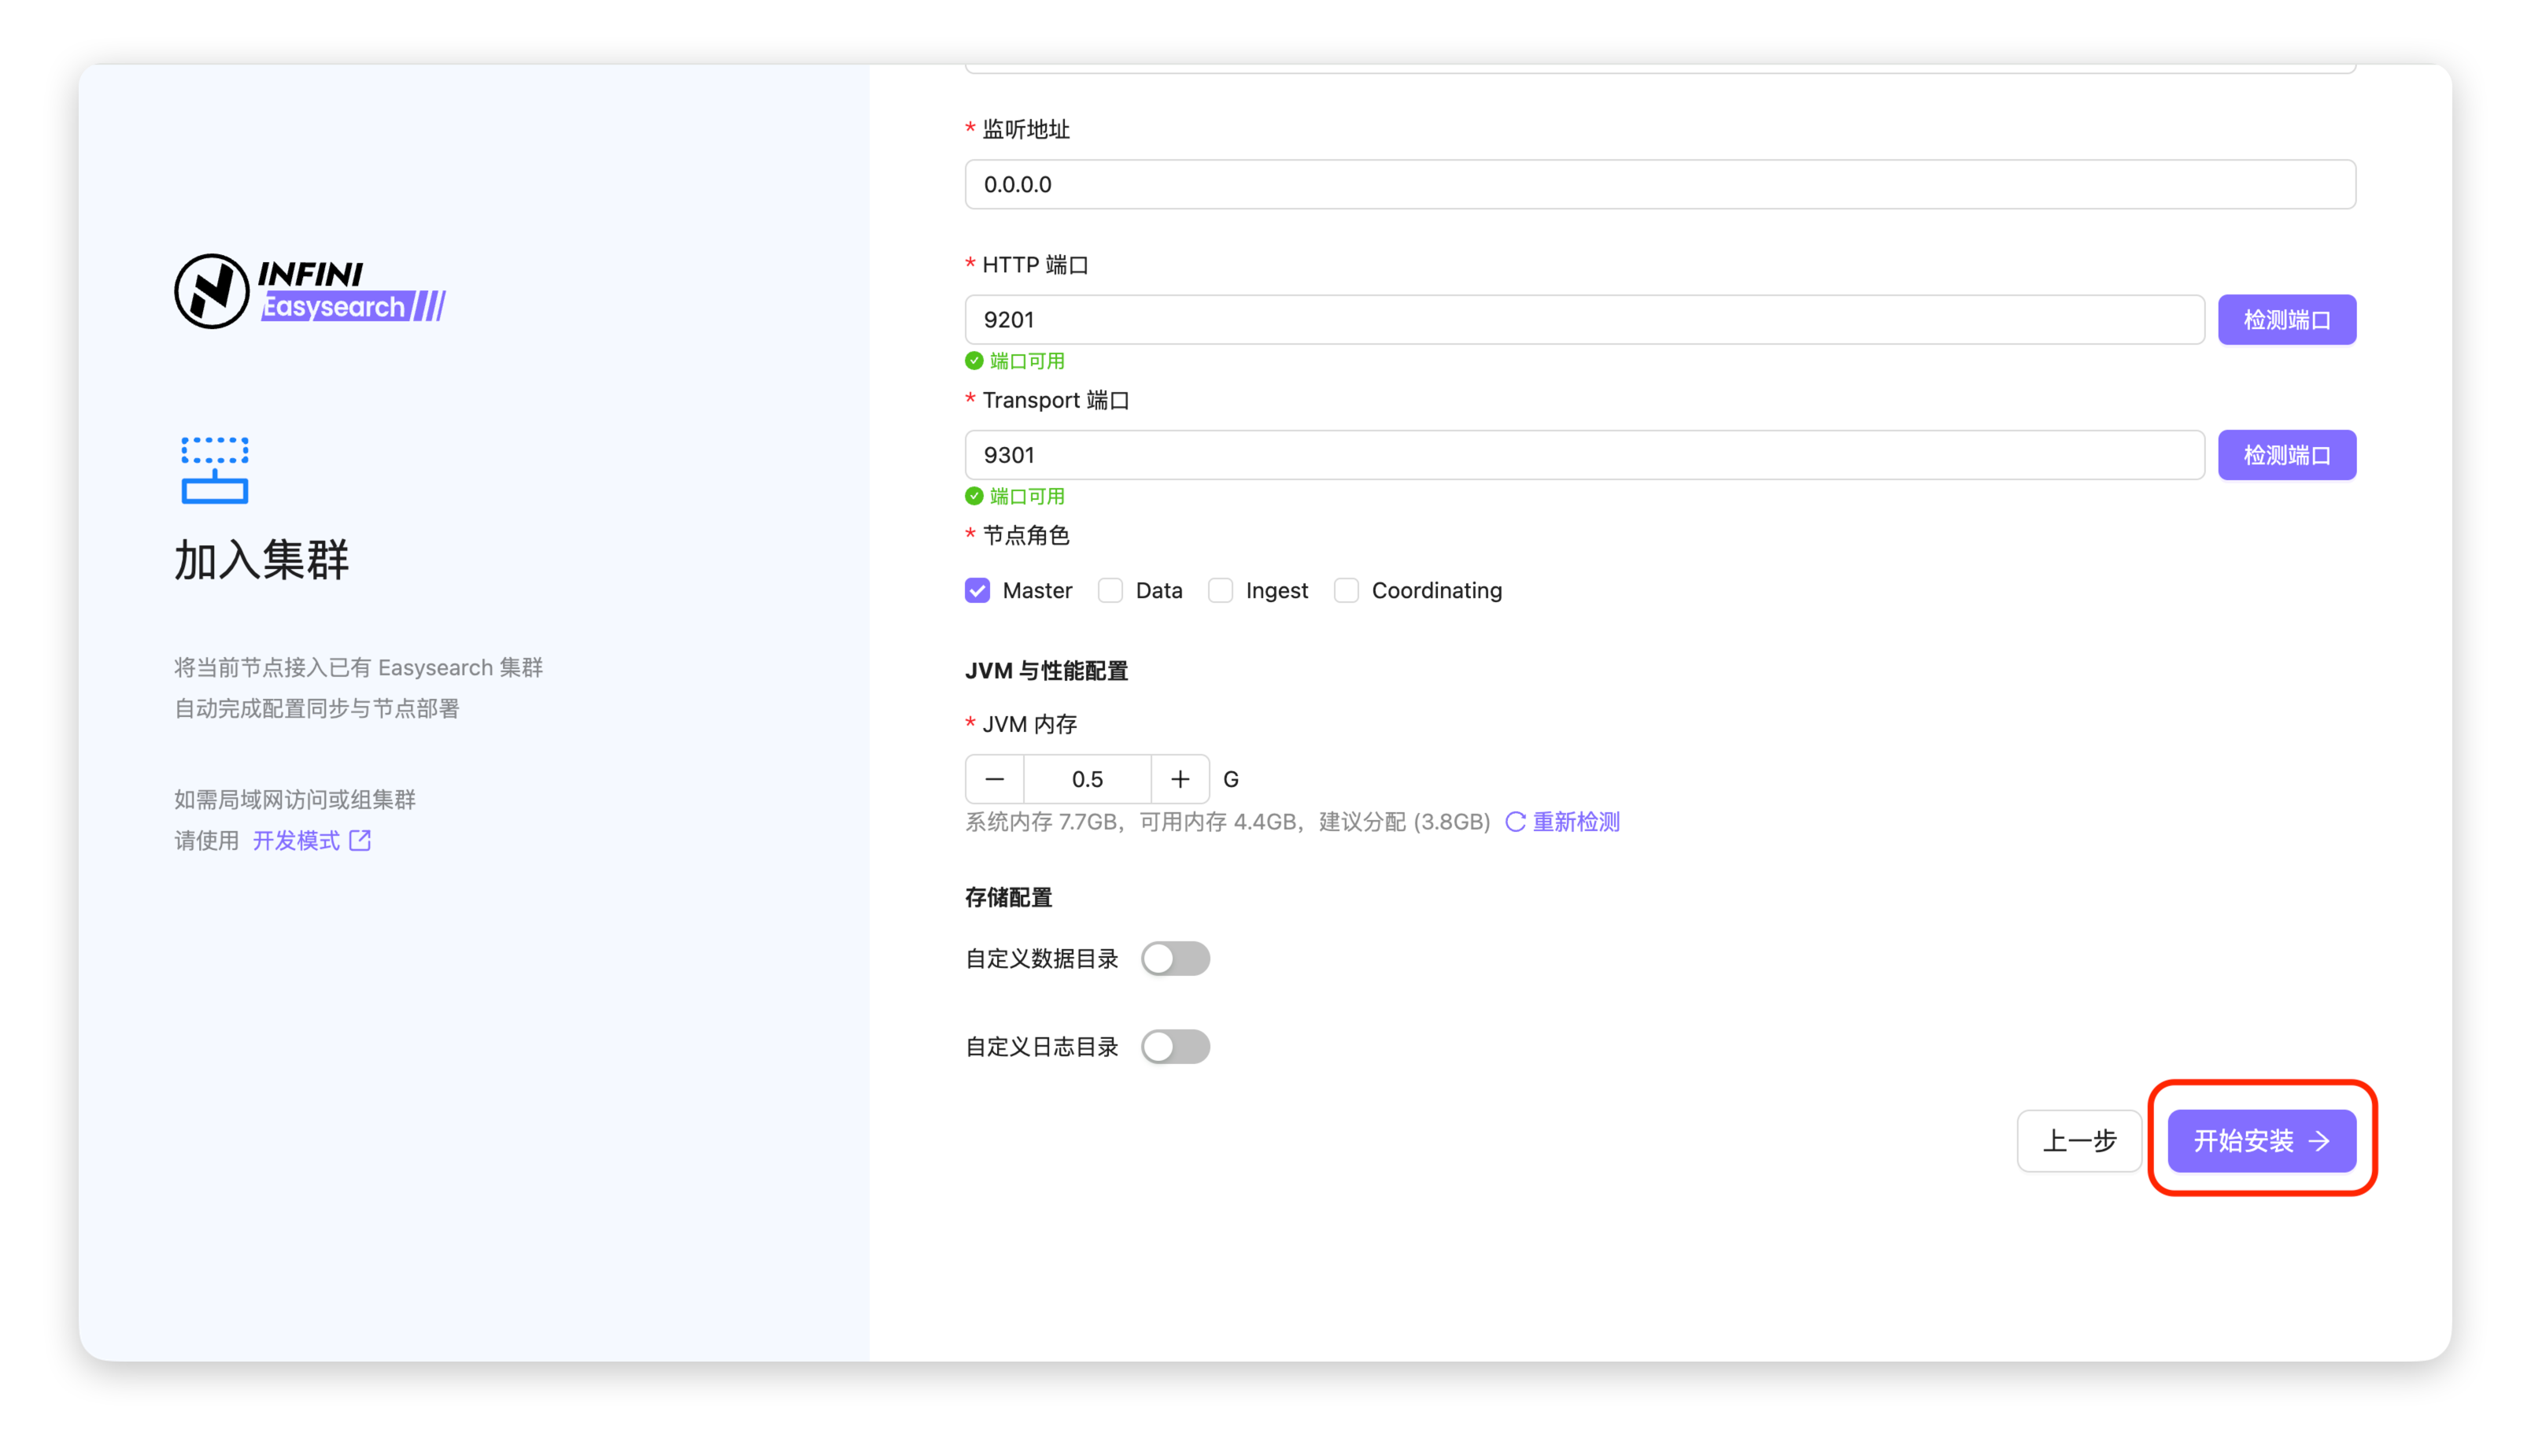The width and height of the screenshot is (2531, 1456).
Task: Focus the 监听地址 input field
Action: pyautogui.click(x=1659, y=184)
